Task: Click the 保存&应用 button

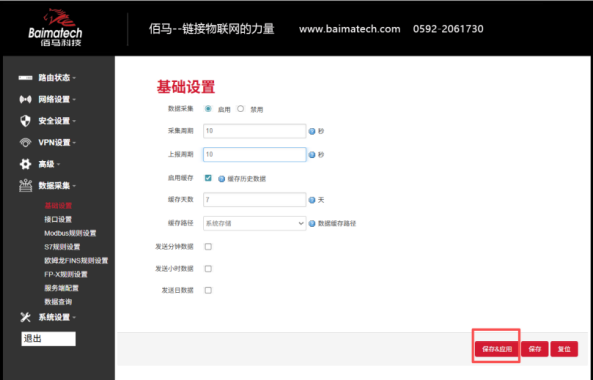Action: click(497, 349)
